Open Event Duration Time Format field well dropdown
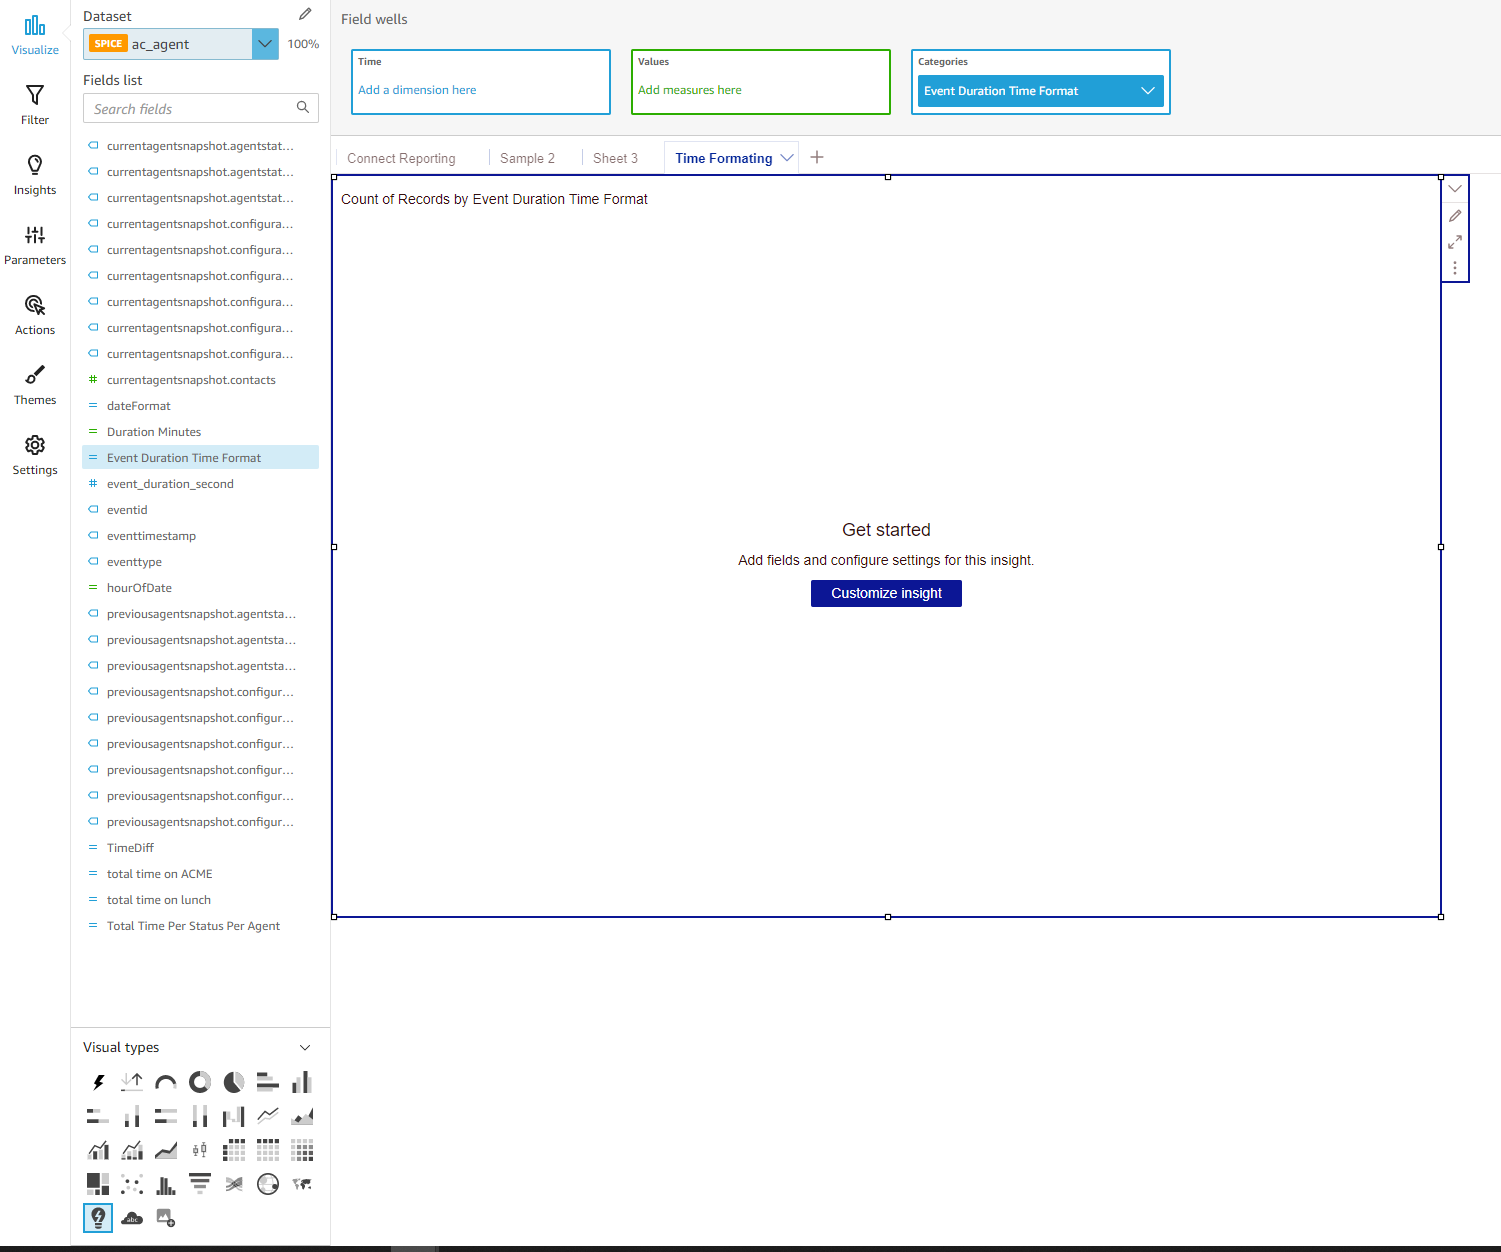Screen dimensions: 1501x1252 click(x=1148, y=91)
